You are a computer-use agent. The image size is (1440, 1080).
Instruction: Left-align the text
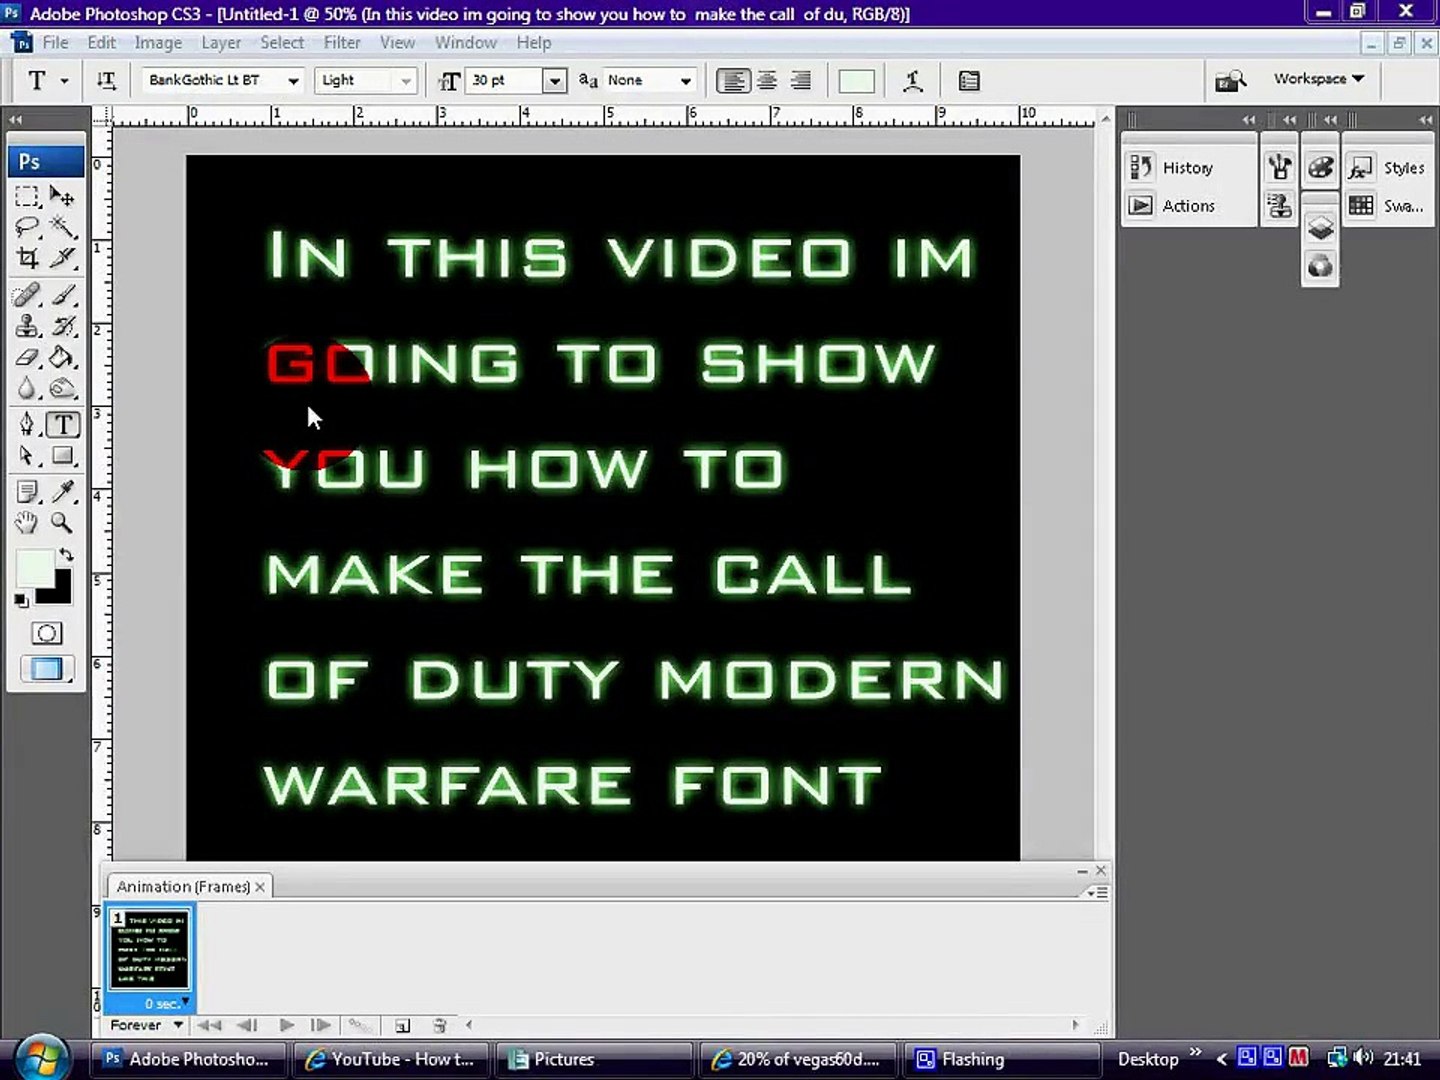(733, 81)
